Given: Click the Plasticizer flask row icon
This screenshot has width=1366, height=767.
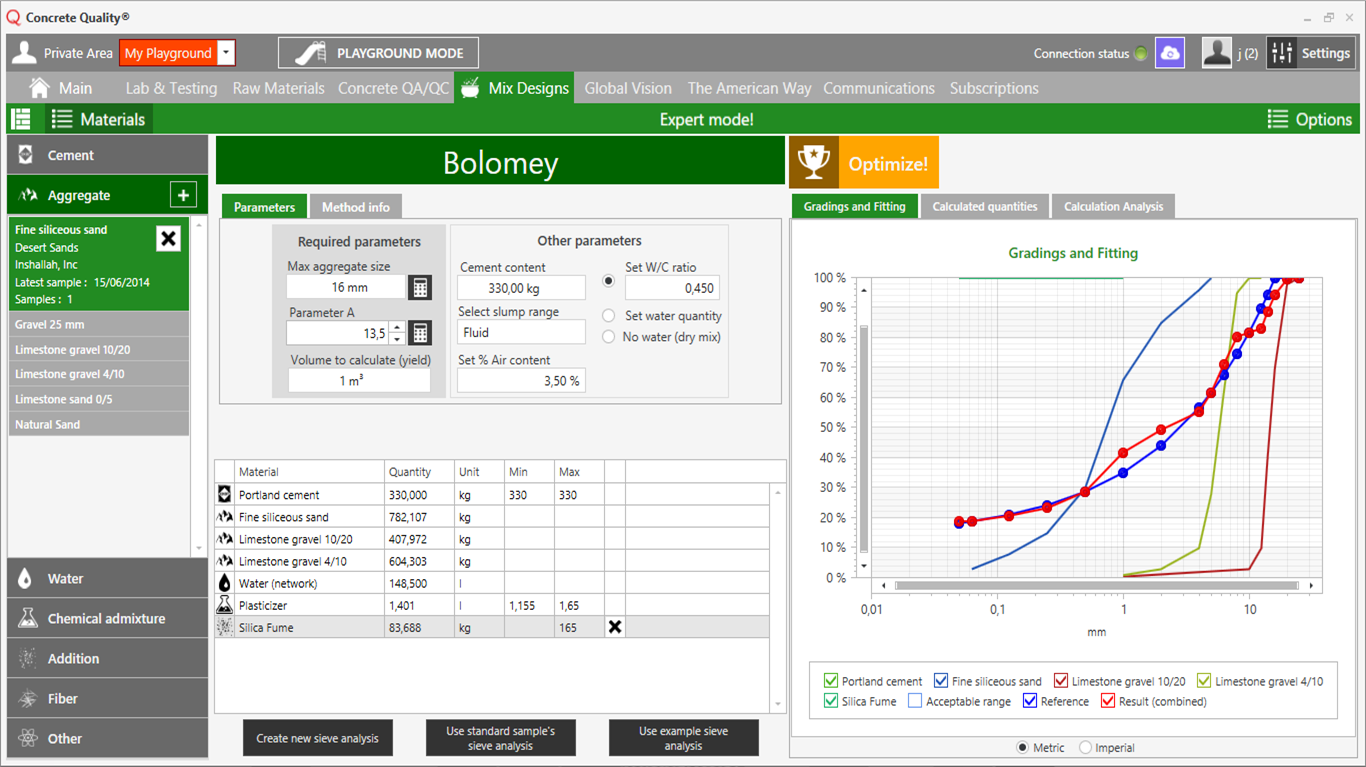Looking at the screenshot, I should click(x=224, y=605).
